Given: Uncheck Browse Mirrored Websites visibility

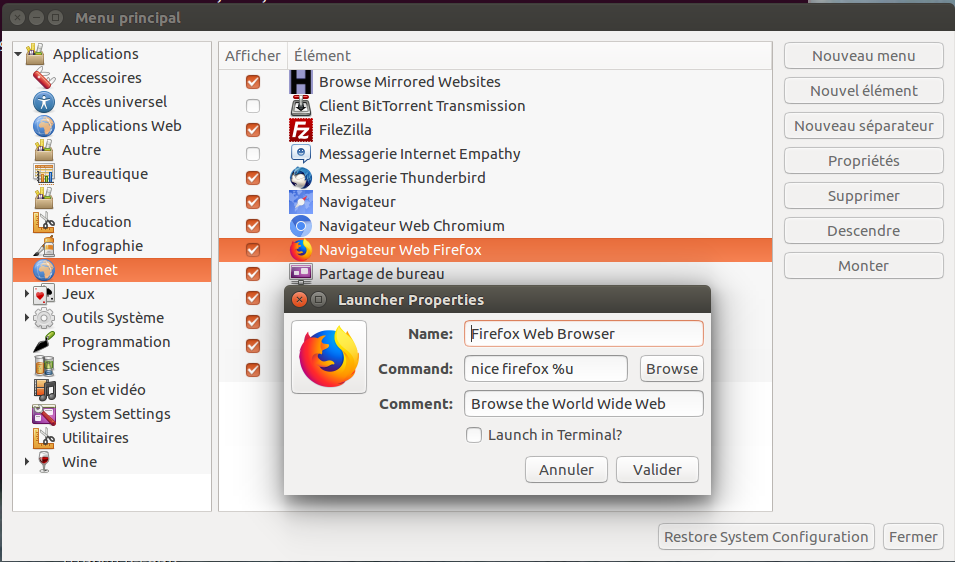Looking at the screenshot, I should [253, 82].
